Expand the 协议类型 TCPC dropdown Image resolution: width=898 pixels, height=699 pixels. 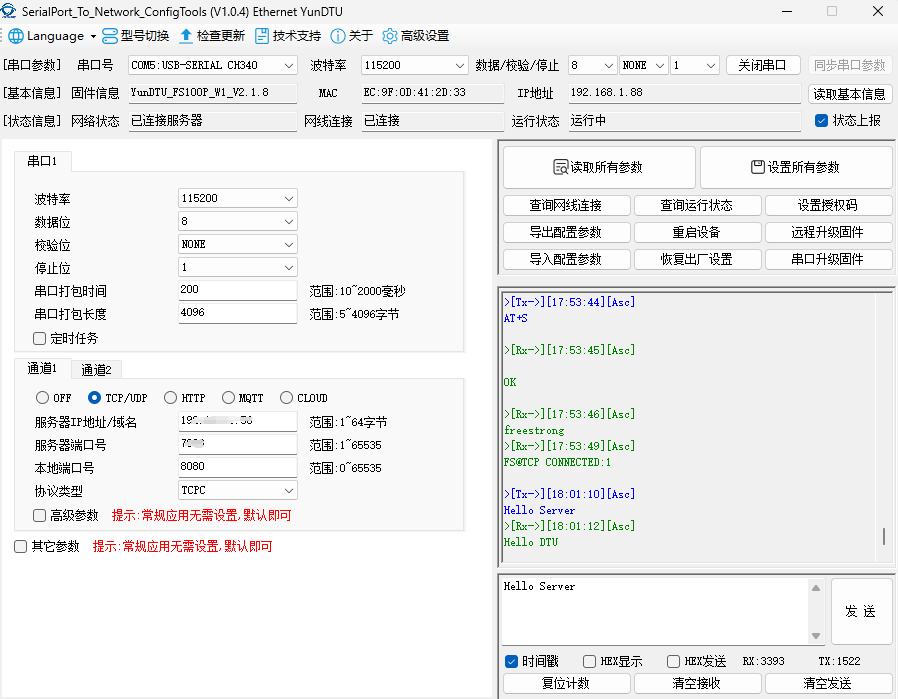[237, 491]
